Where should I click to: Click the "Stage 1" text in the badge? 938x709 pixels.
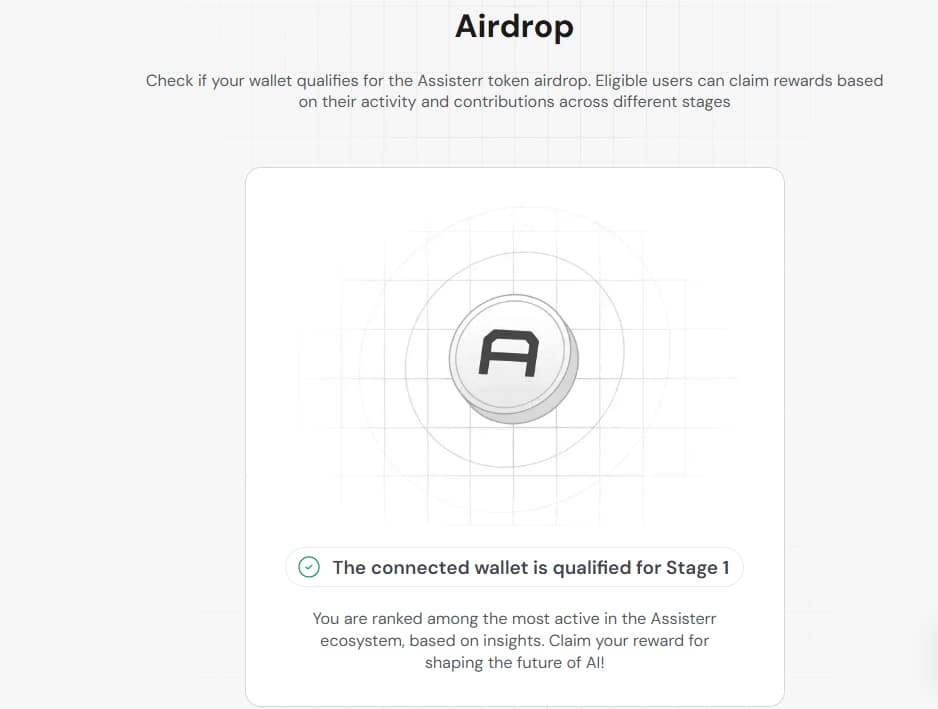pyautogui.click(x=698, y=568)
